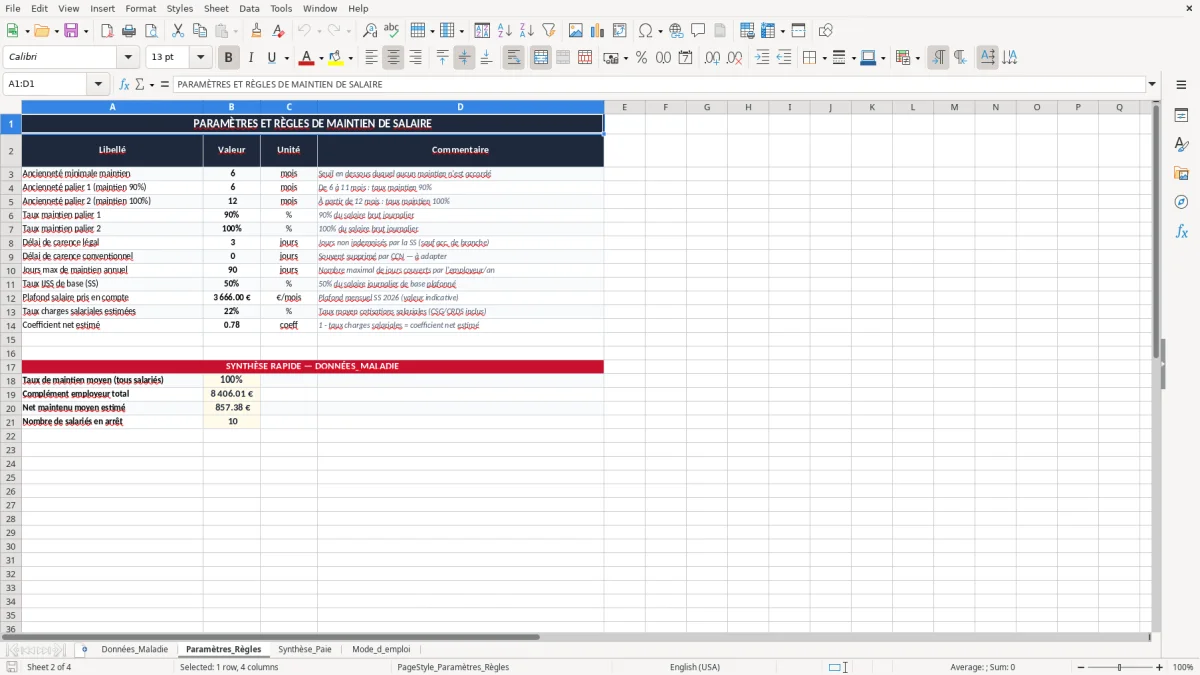Open the Background Color dropdown arrow
Image resolution: width=1200 pixels, height=675 pixels.
click(x=351, y=58)
